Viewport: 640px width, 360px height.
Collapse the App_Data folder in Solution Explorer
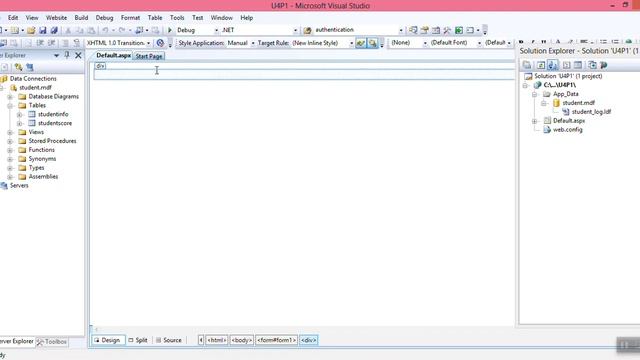coord(535,94)
